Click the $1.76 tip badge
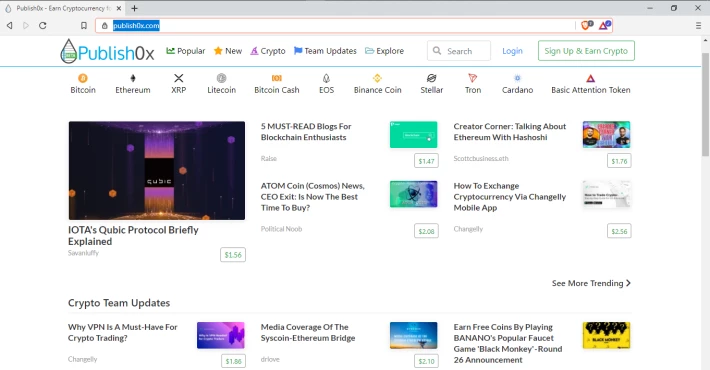The width and height of the screenshot is (710, 370). (x=619, y=161)
